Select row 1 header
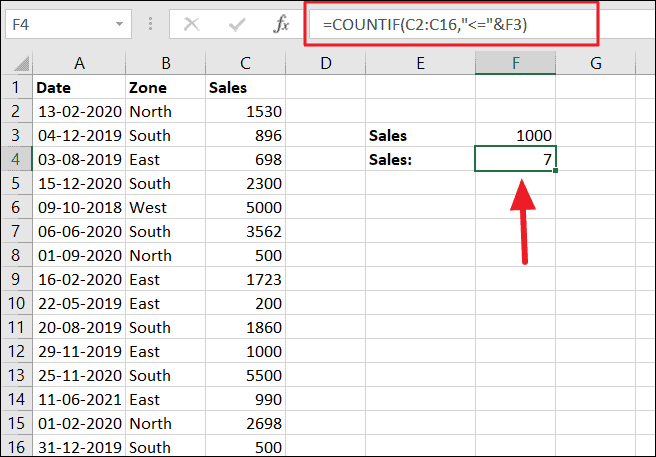 (x=16, y=87)
